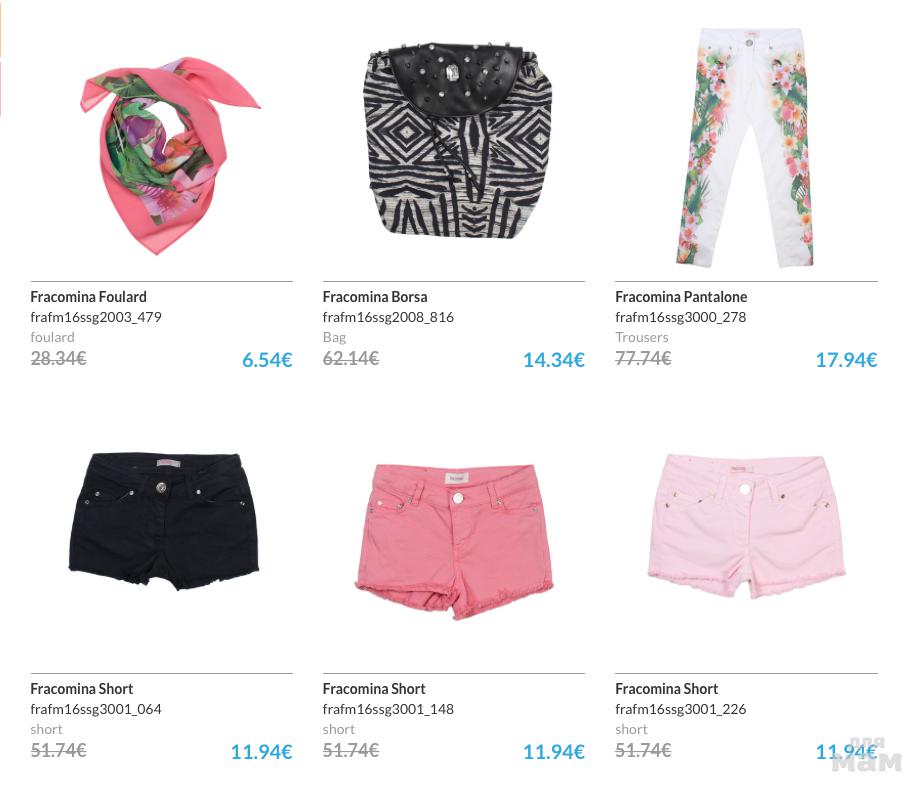Click the Trousers category label
The width and height of the screenshot is (917, 786).
(642, 337)
